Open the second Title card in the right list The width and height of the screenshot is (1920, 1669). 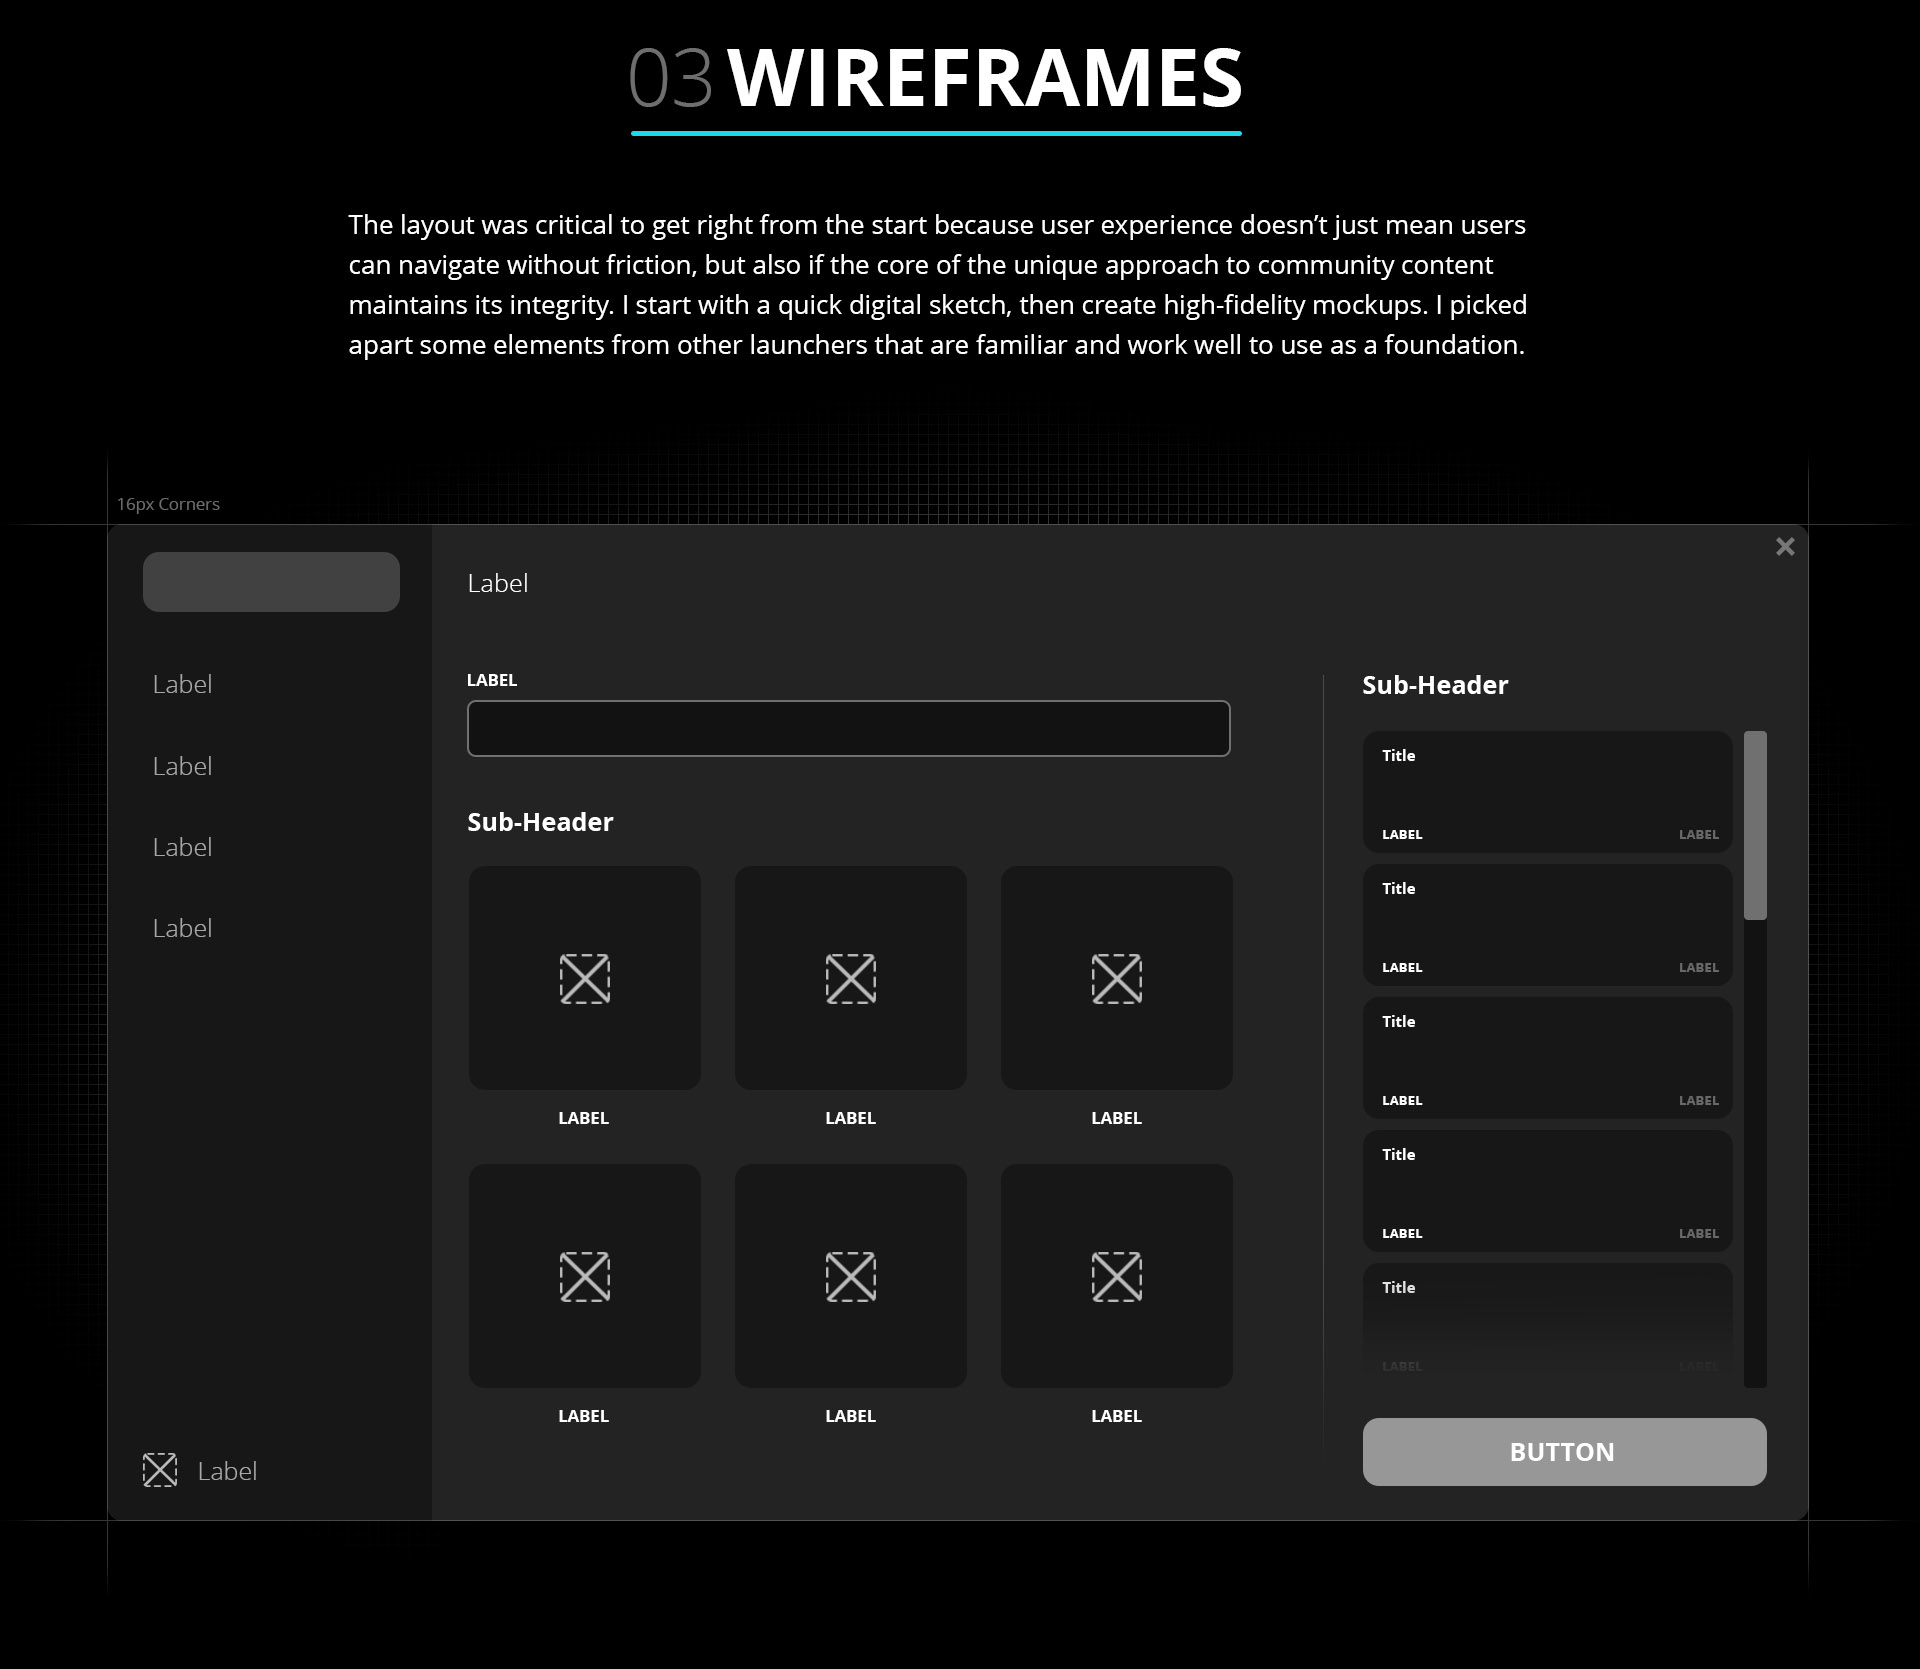(x=1546, y=925)
